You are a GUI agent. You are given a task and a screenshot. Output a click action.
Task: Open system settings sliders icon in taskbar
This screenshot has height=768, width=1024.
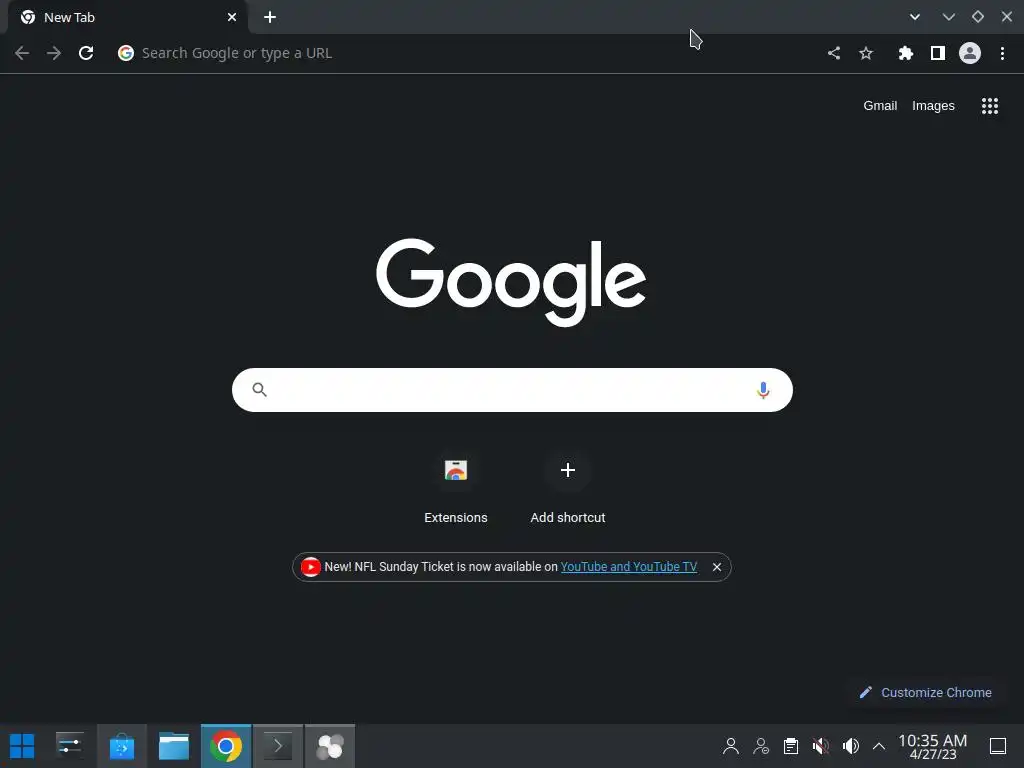pos(69,745)
